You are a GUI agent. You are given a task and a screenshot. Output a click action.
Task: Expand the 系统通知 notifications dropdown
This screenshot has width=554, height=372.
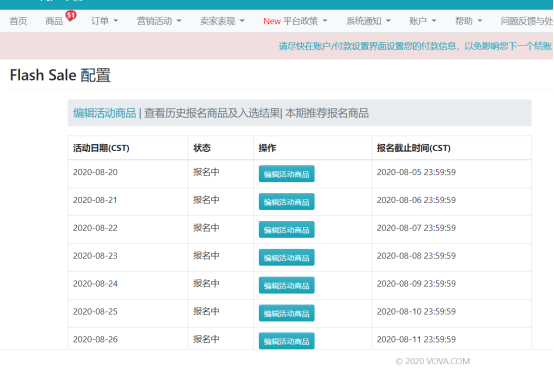click(368, 21)
